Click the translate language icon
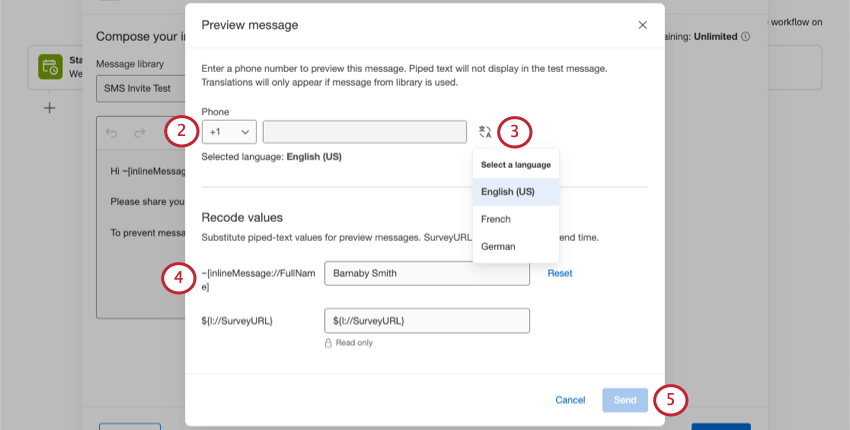 click(x=485, y=132)
